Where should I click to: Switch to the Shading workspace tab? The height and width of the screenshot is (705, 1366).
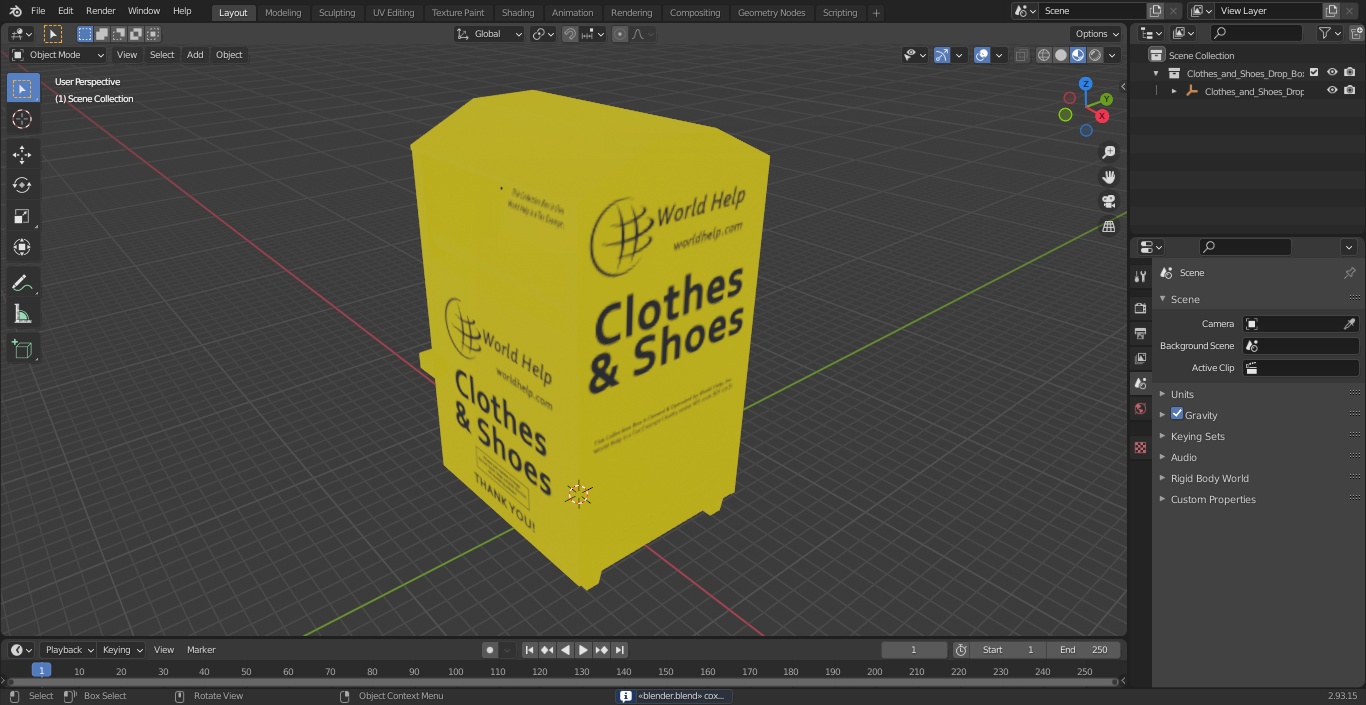pos(518,13)
